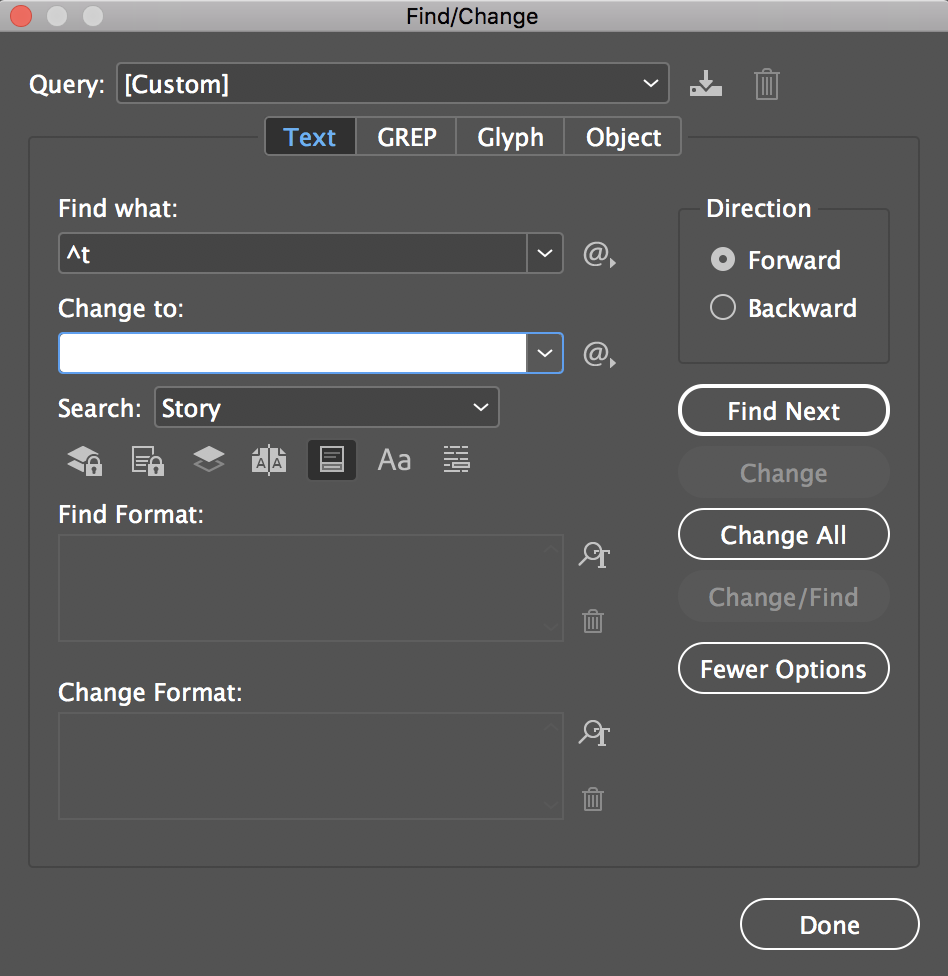Select the Backward direction radio button

click(x=722, y=308)
